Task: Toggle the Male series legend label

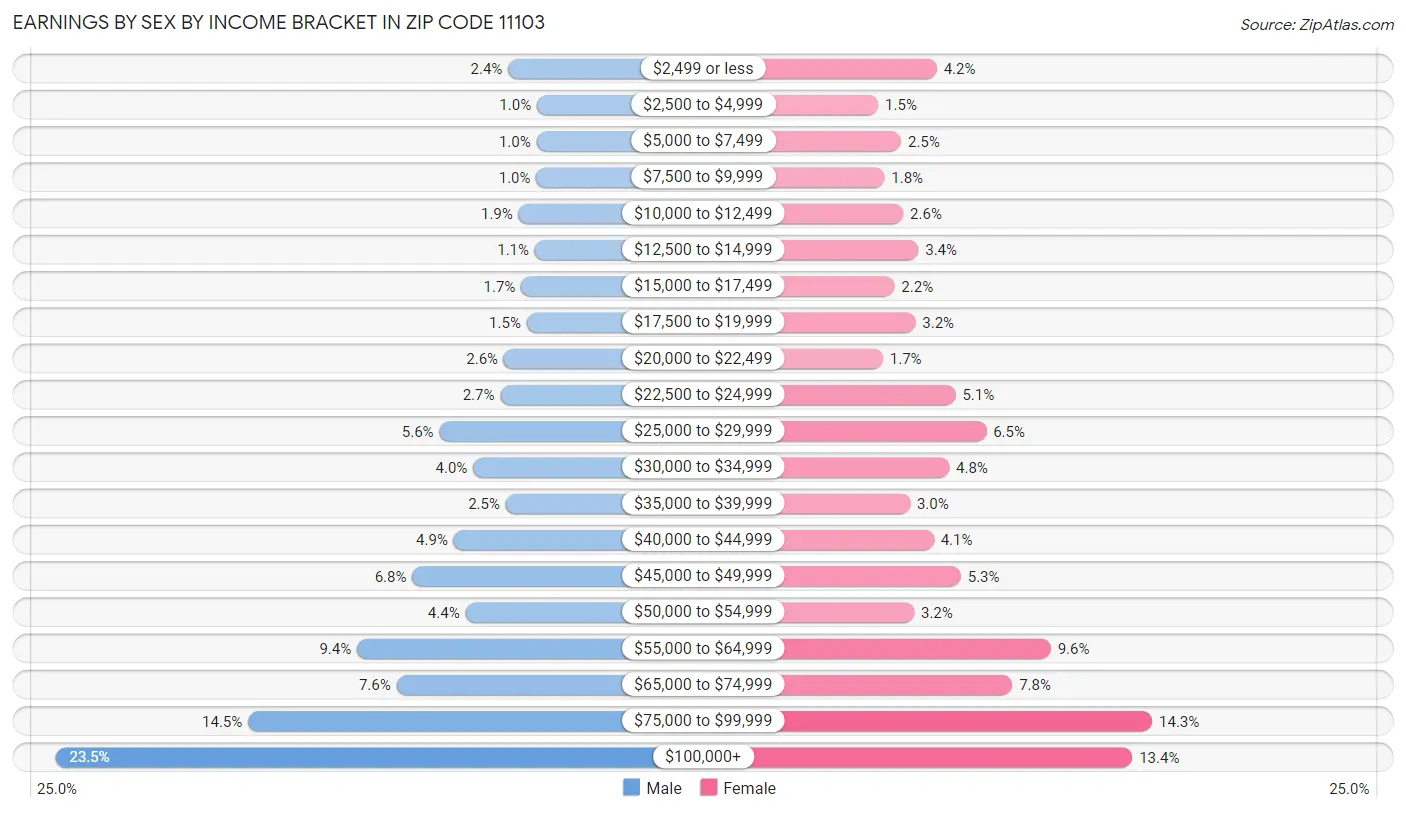Action: point(664,788)
